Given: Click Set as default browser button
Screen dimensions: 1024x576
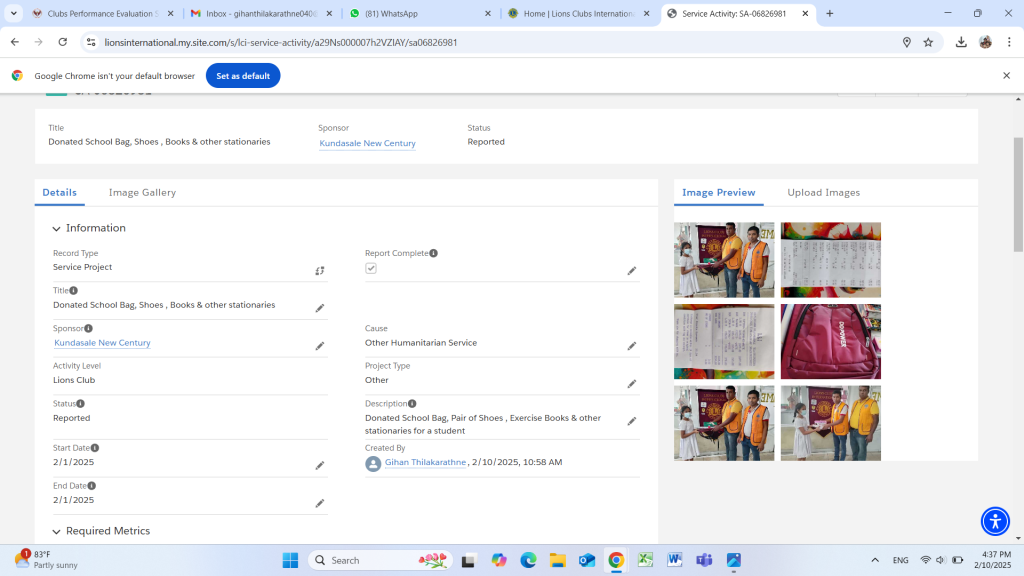Looking at the screenshot, I should tap(243, 76).
